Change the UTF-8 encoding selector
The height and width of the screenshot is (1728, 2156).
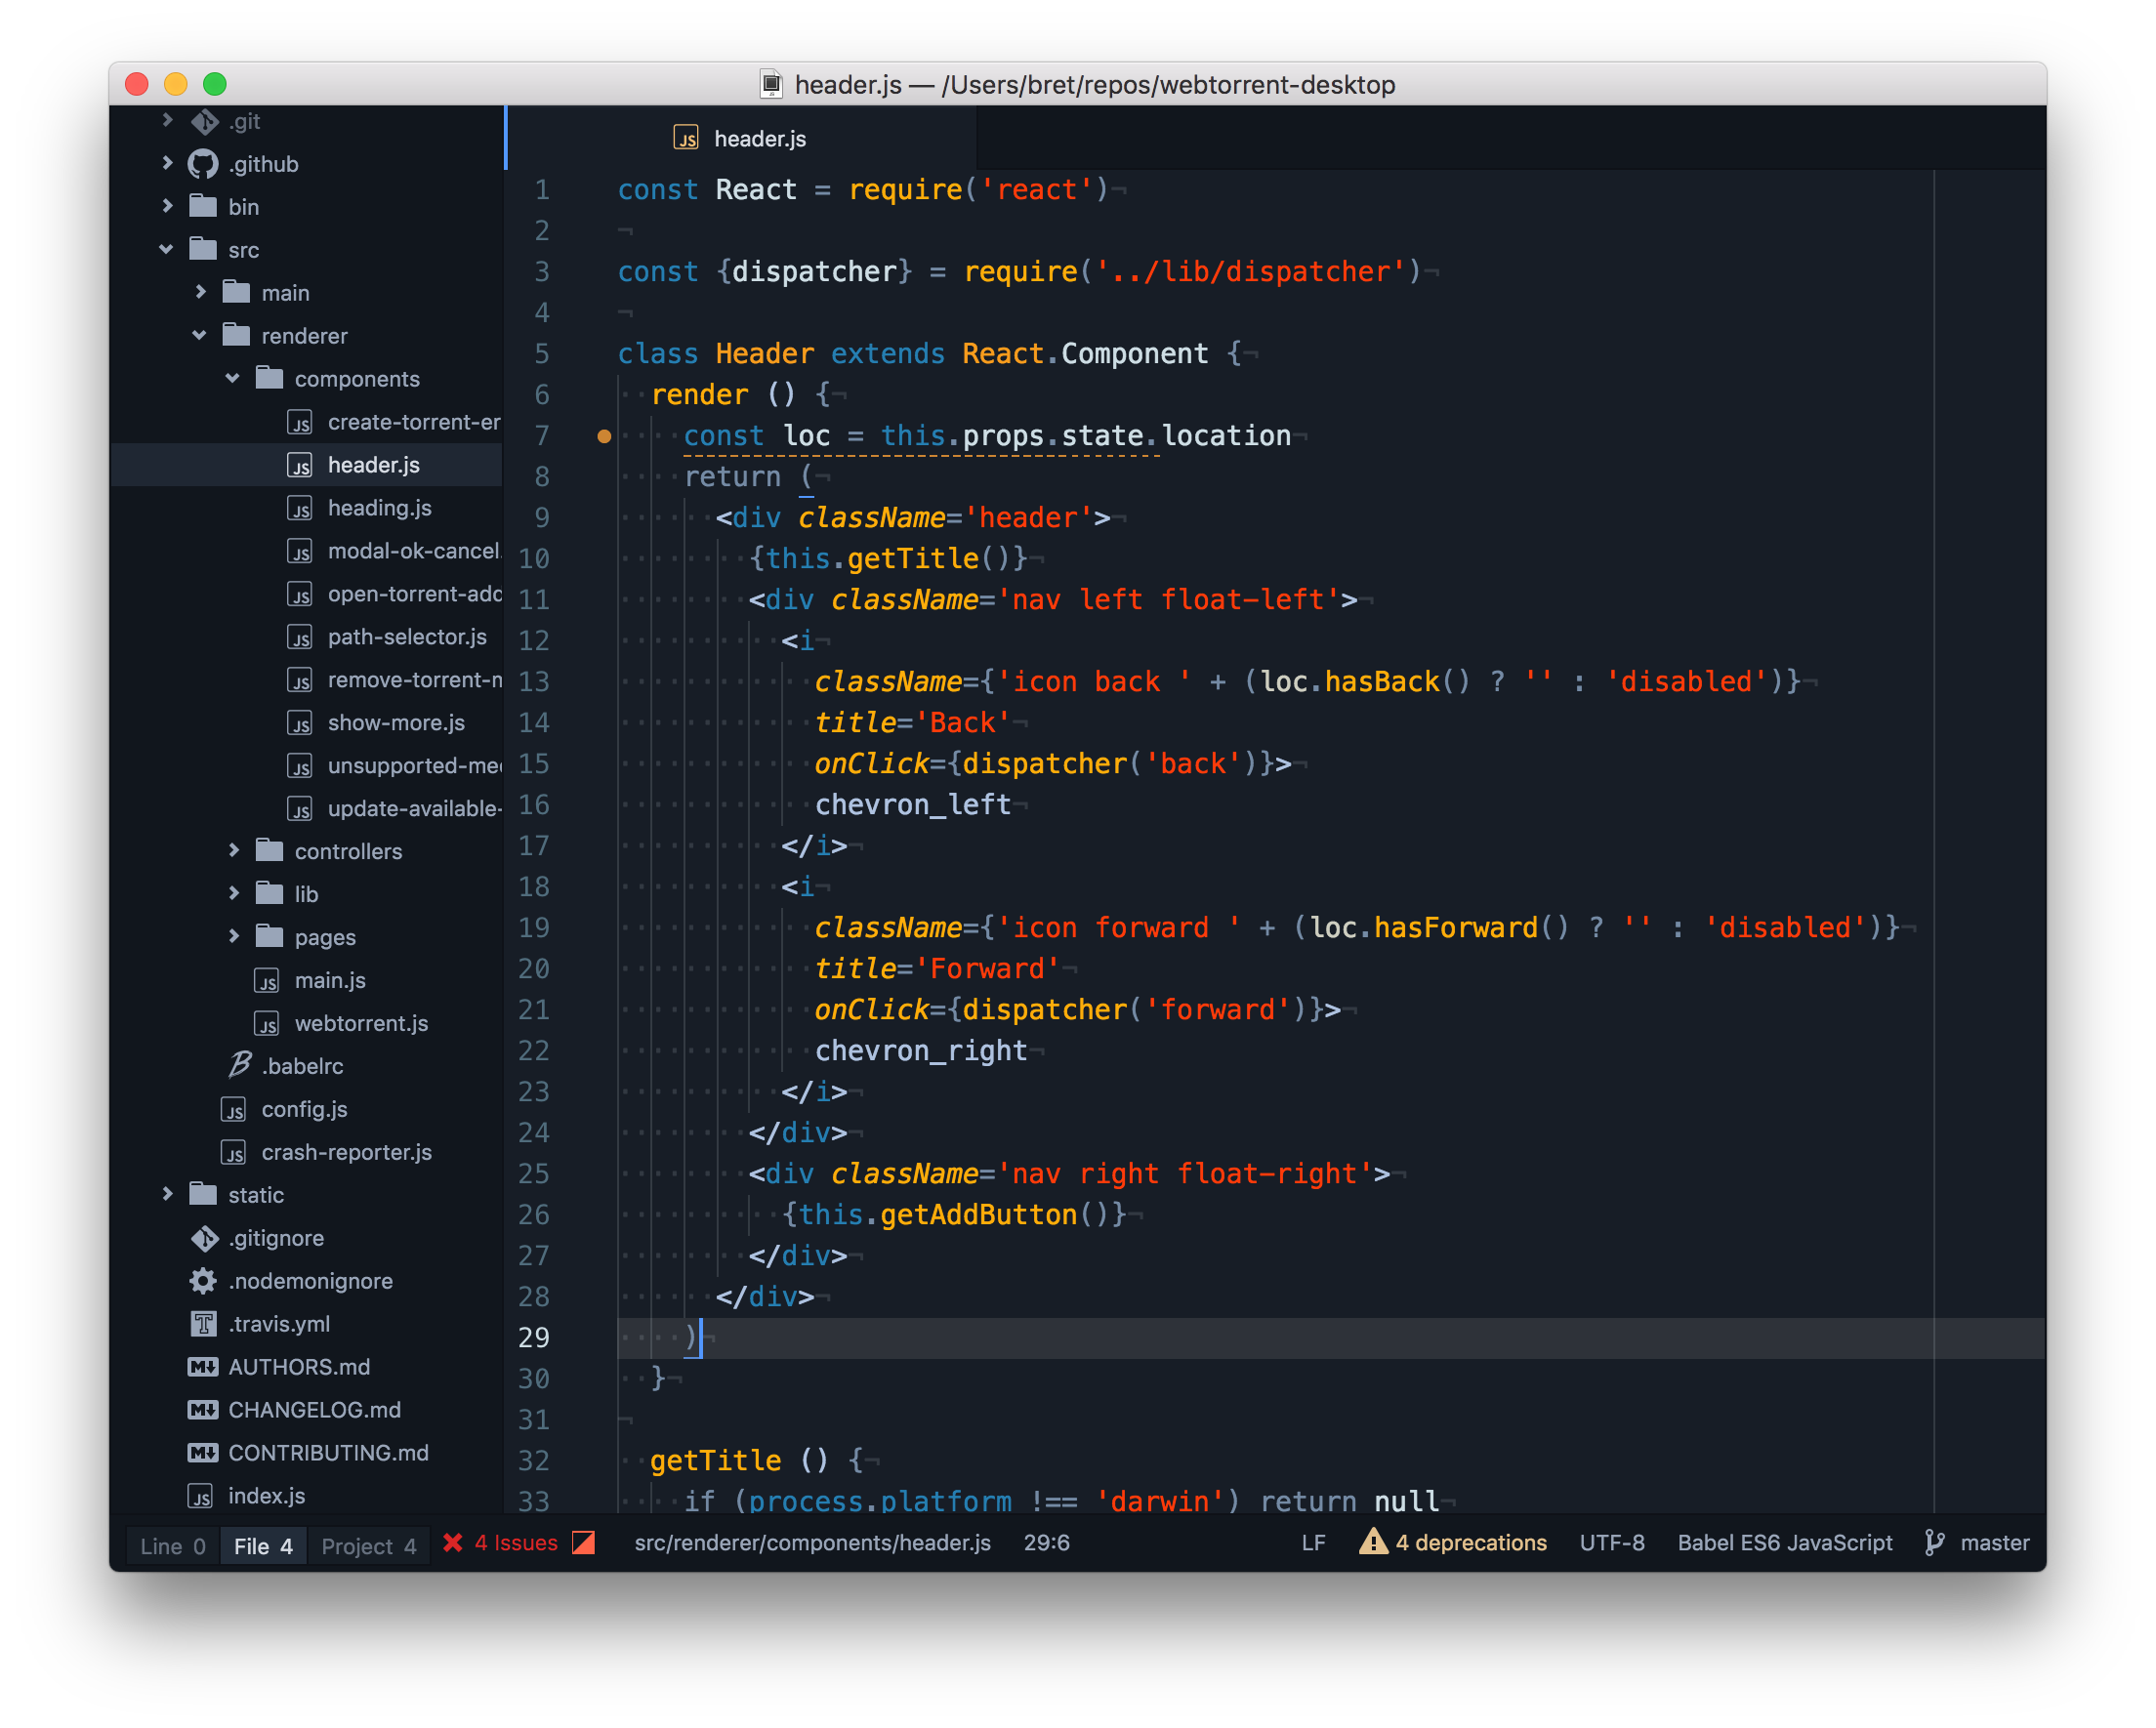pyautogui.click(x=1612, y=1543)
